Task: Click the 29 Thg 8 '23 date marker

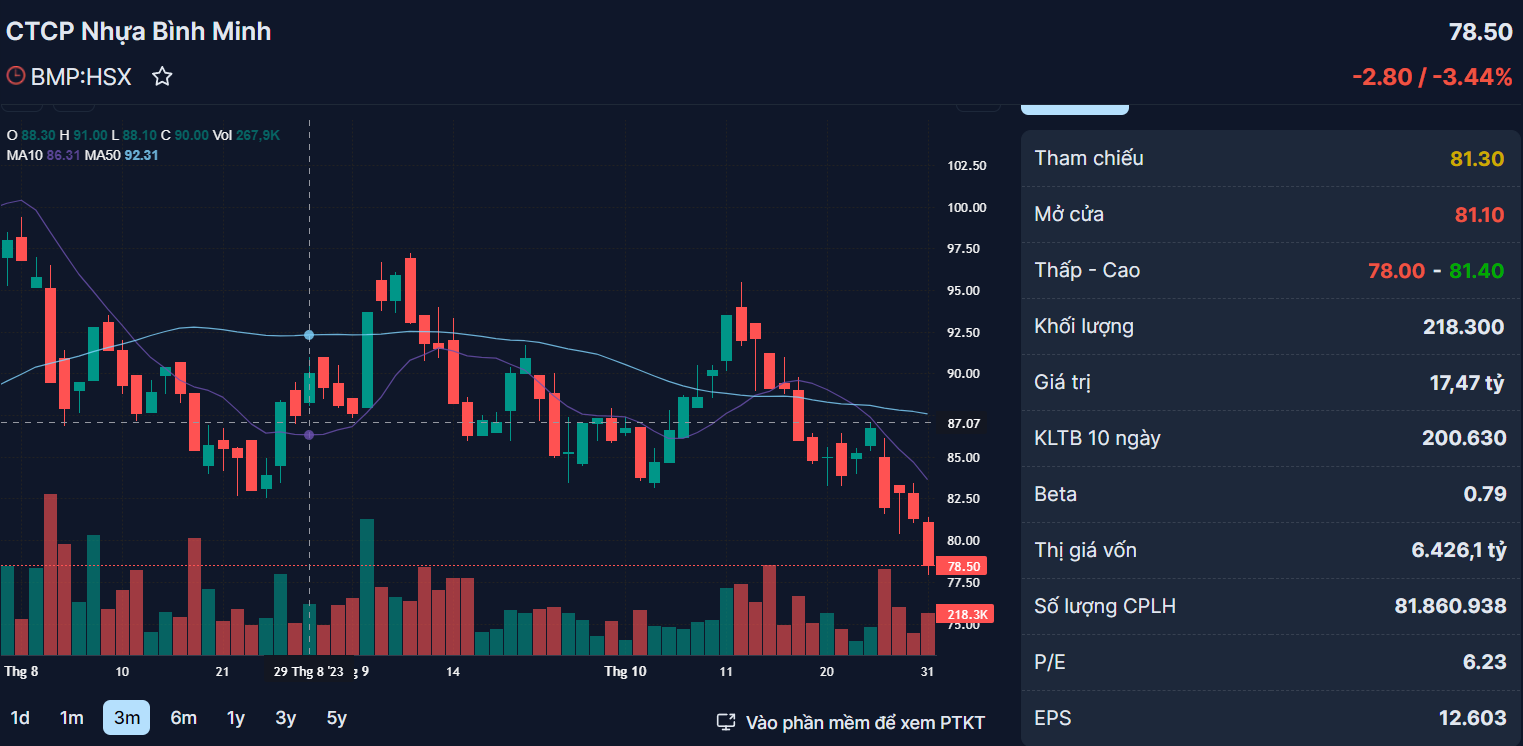Action: [x=309, y=671]
